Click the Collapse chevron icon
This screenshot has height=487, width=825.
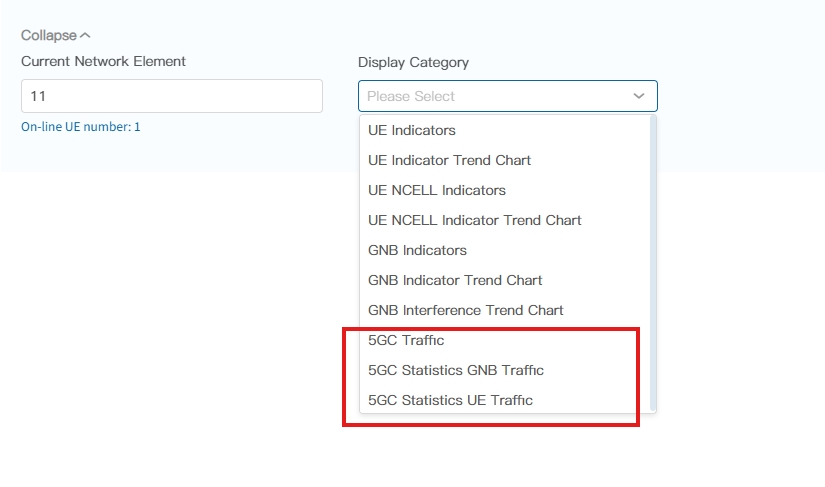[85, 36]
